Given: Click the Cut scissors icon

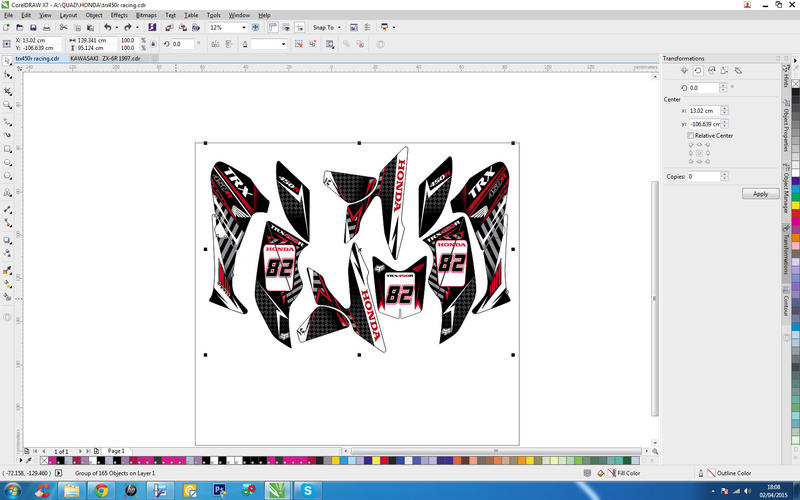Looking at the screenshot, I should (63, 28).
